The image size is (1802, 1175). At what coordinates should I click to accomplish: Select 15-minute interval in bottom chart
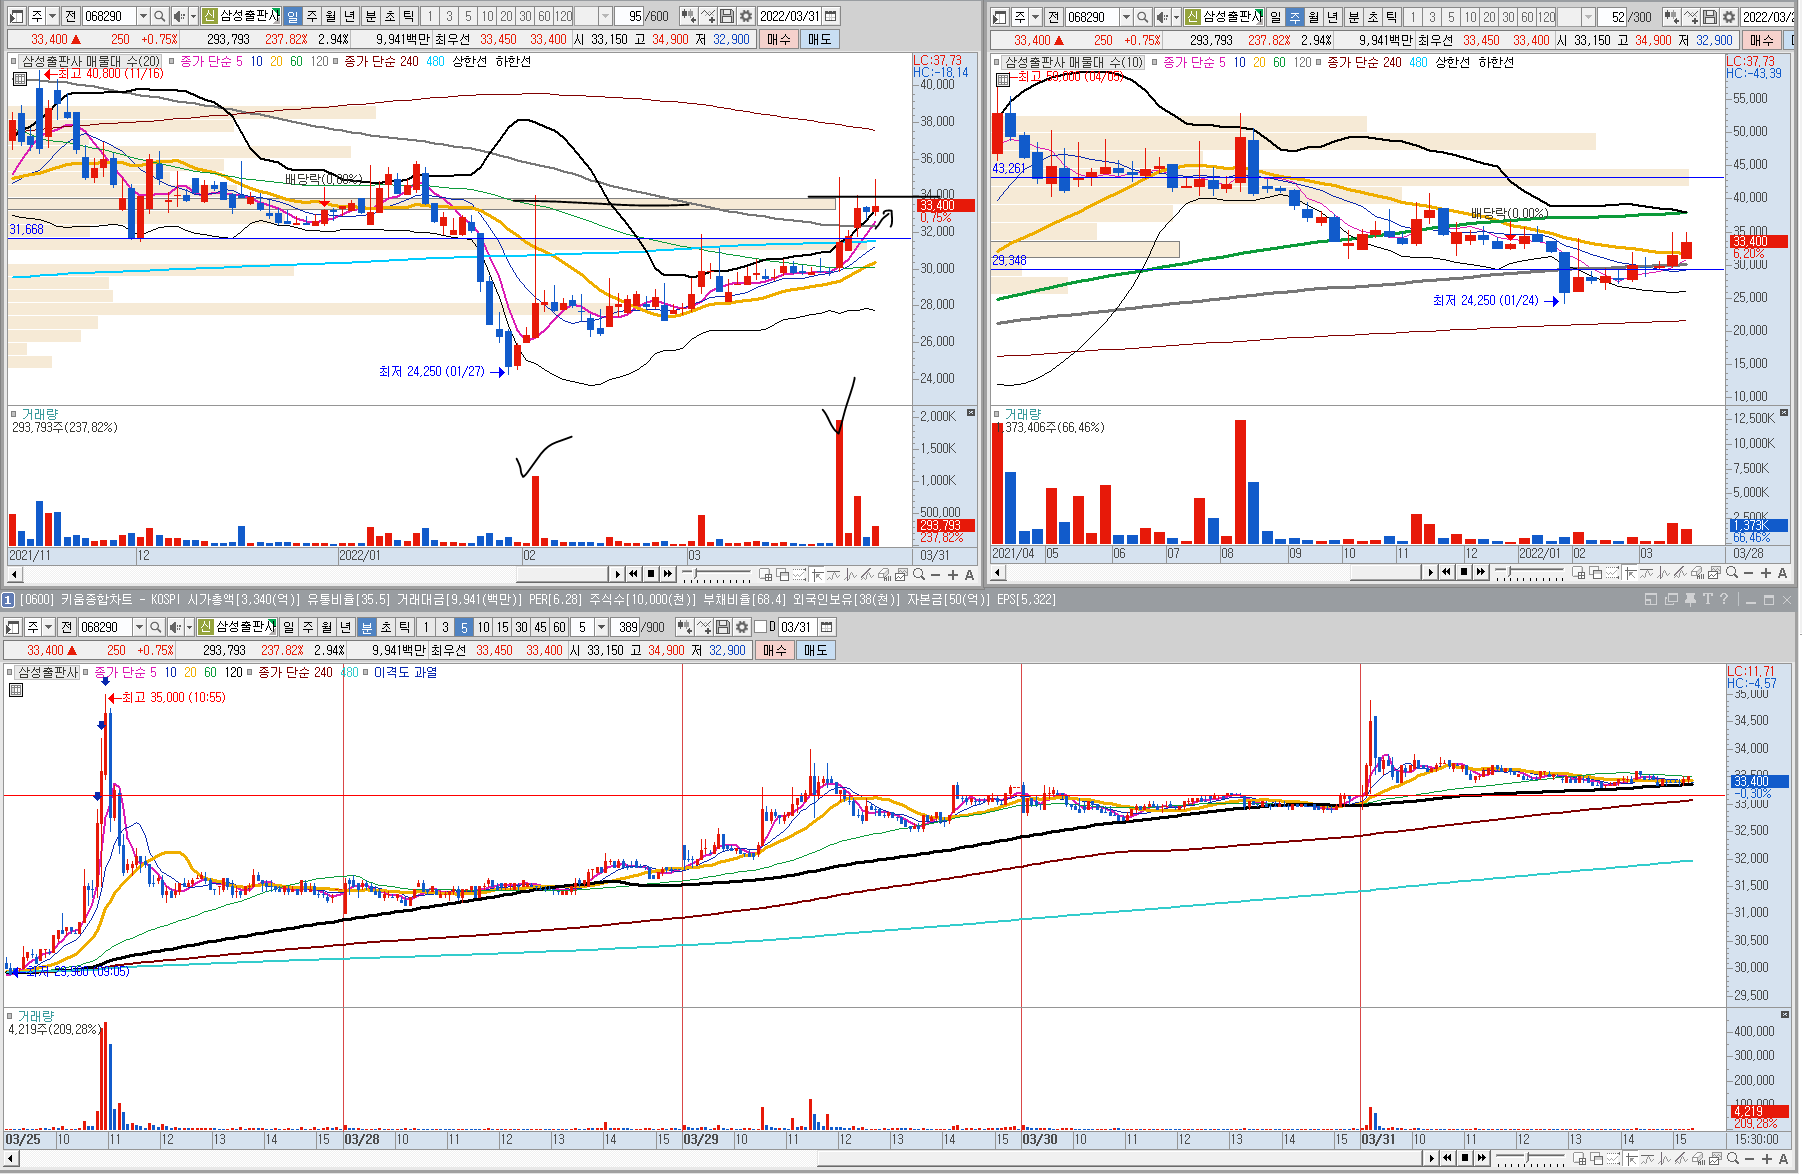(x=502, y=627)
